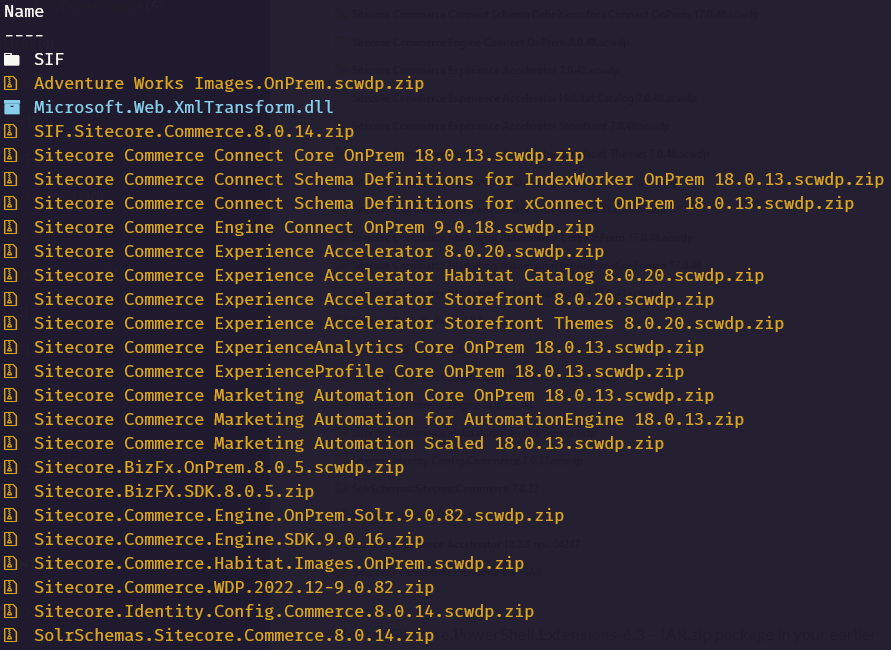The image size is (891, 650).
Task: Click the zip icon beside Accelerator Storefront Themes
Action: 10,323
